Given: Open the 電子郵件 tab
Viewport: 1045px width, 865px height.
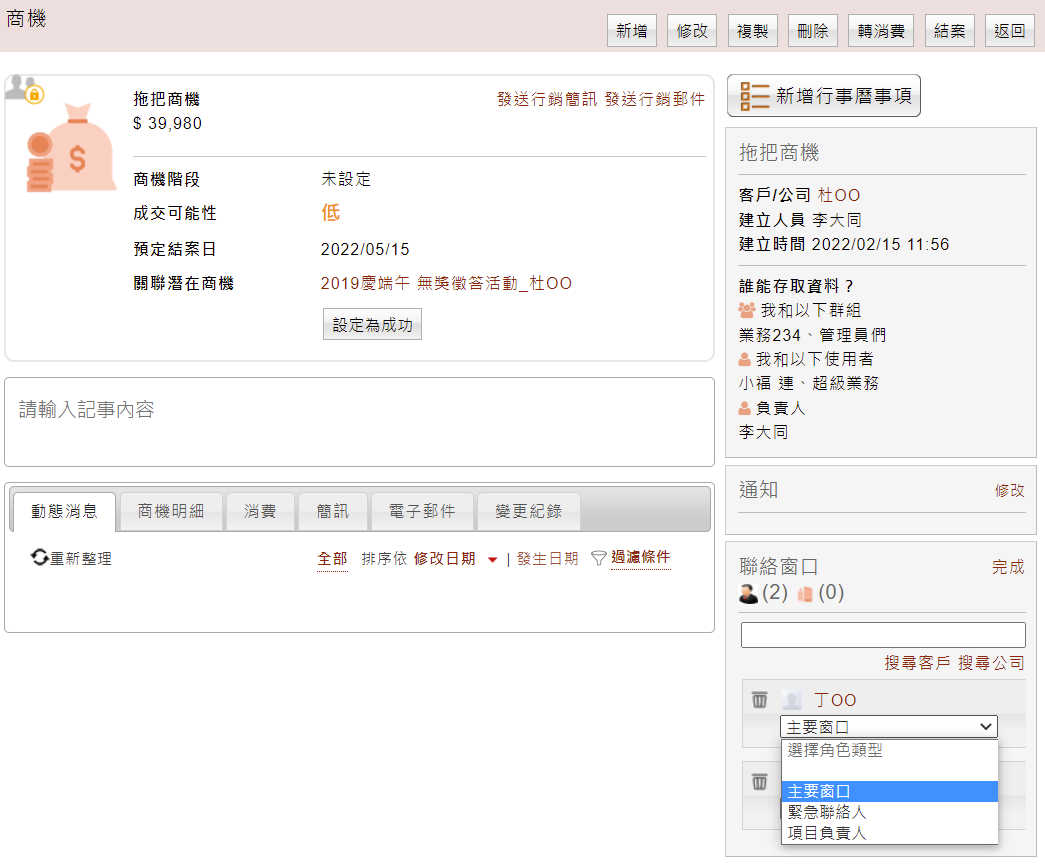Looking at the screenshot, I should [423, 511].
